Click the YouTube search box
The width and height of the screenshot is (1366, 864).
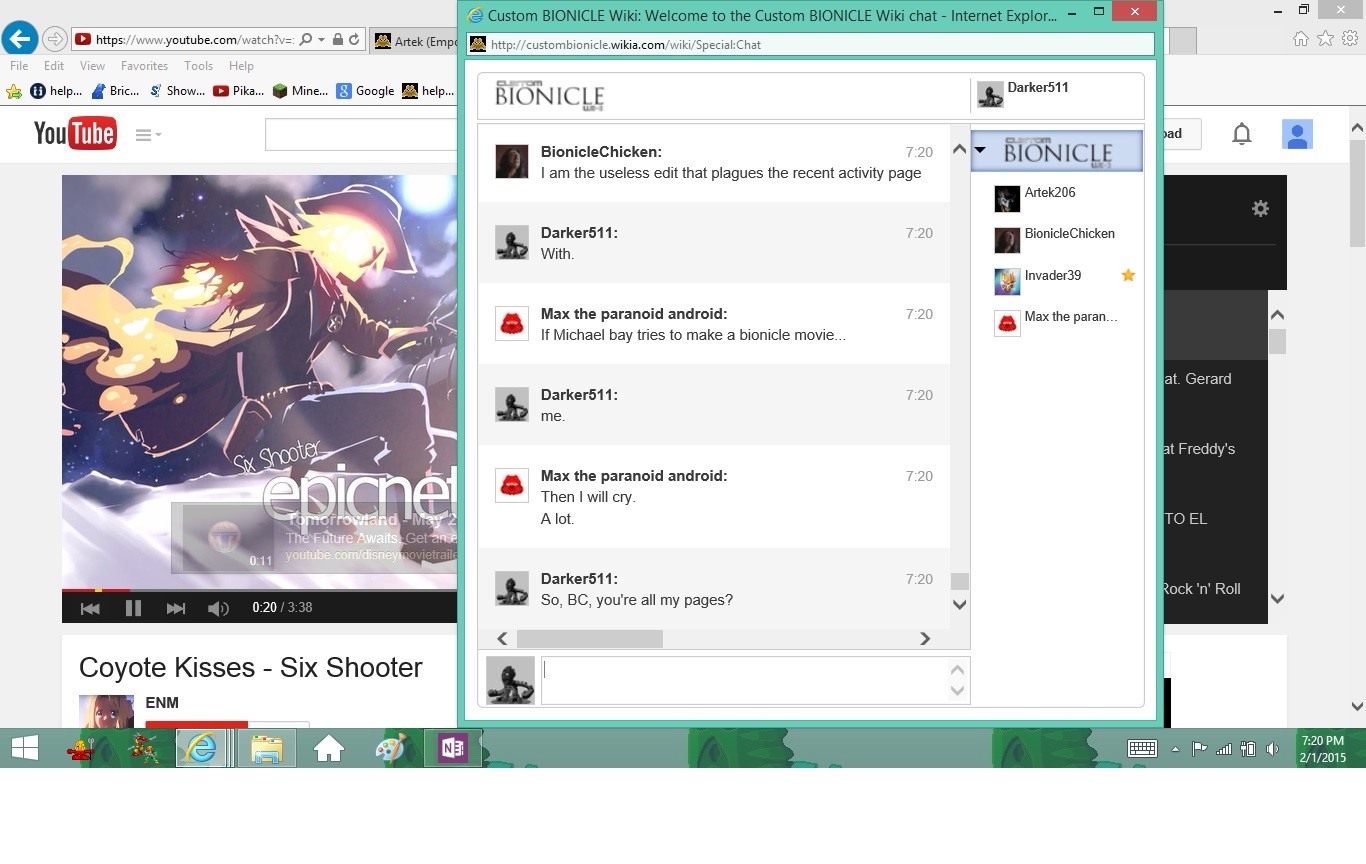click(361, 134)
